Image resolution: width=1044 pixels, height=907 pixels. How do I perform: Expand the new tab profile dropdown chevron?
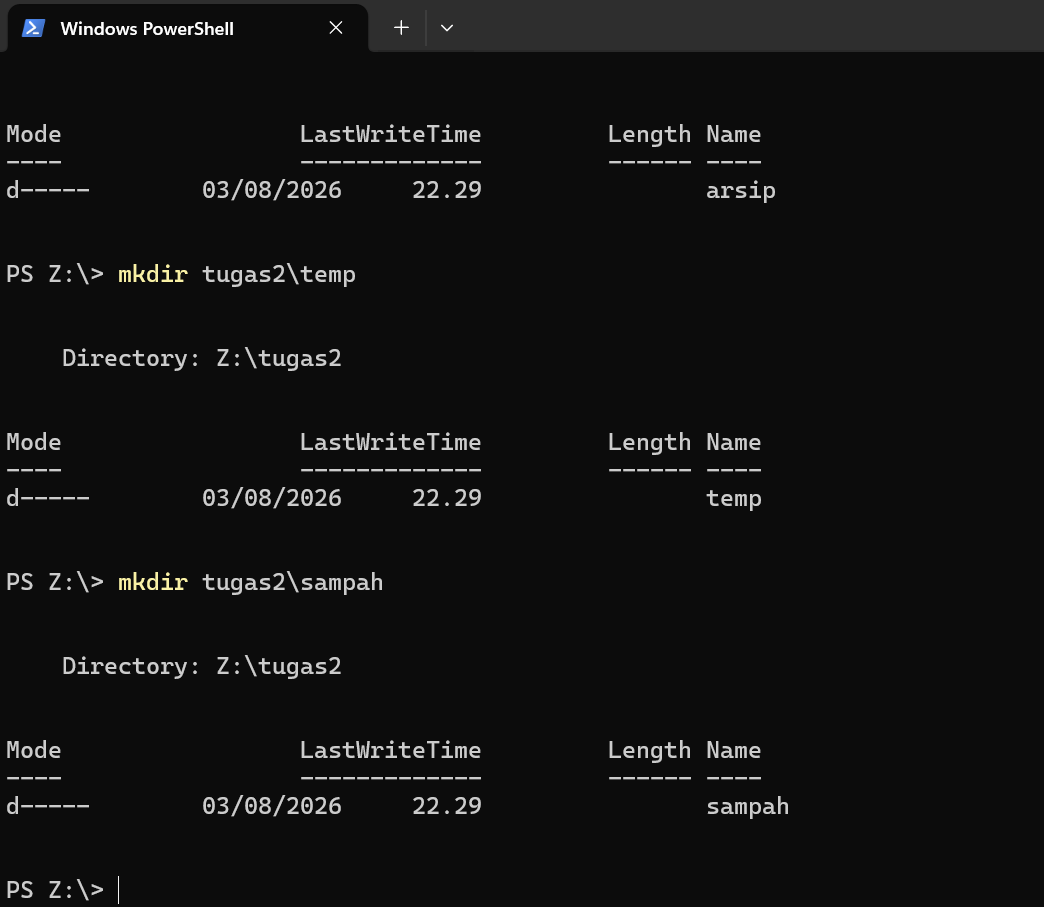(x=447, y=28)
